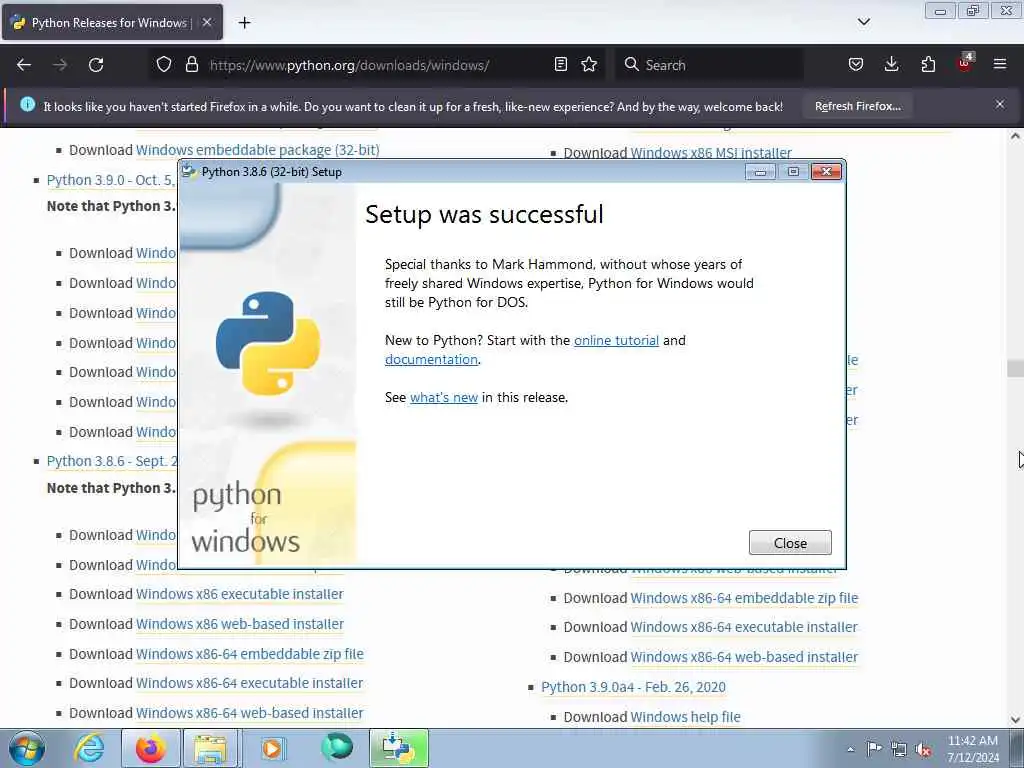Show hidden system tray icons arrow
This screenshot has width=1024, height=768.
pos(850,749)
